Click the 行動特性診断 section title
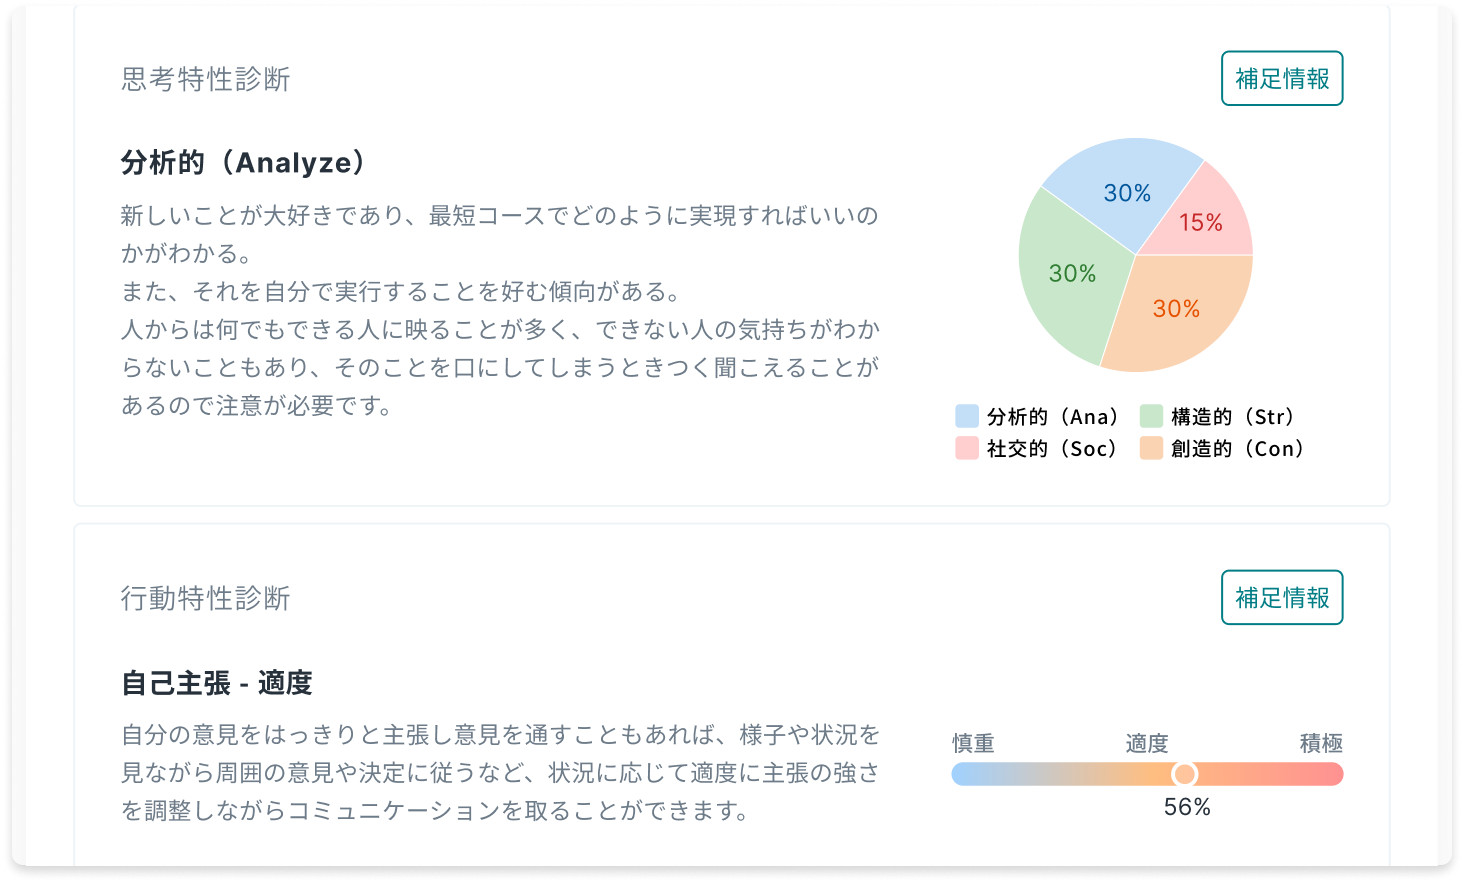Viewport: 1464px width, 883px height. pos(206,598)
